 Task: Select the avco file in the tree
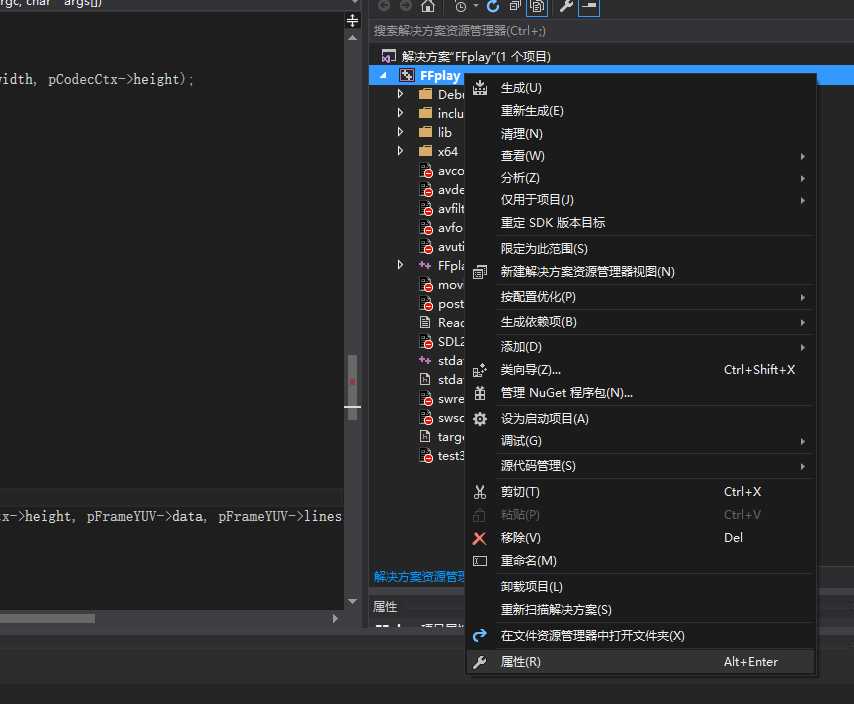pyautogui.click(x=442, y=170)
